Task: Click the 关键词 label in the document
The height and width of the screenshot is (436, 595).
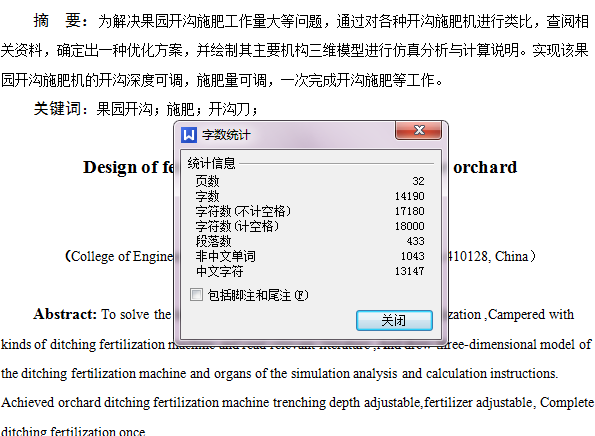Action: (x=57, y=109)
